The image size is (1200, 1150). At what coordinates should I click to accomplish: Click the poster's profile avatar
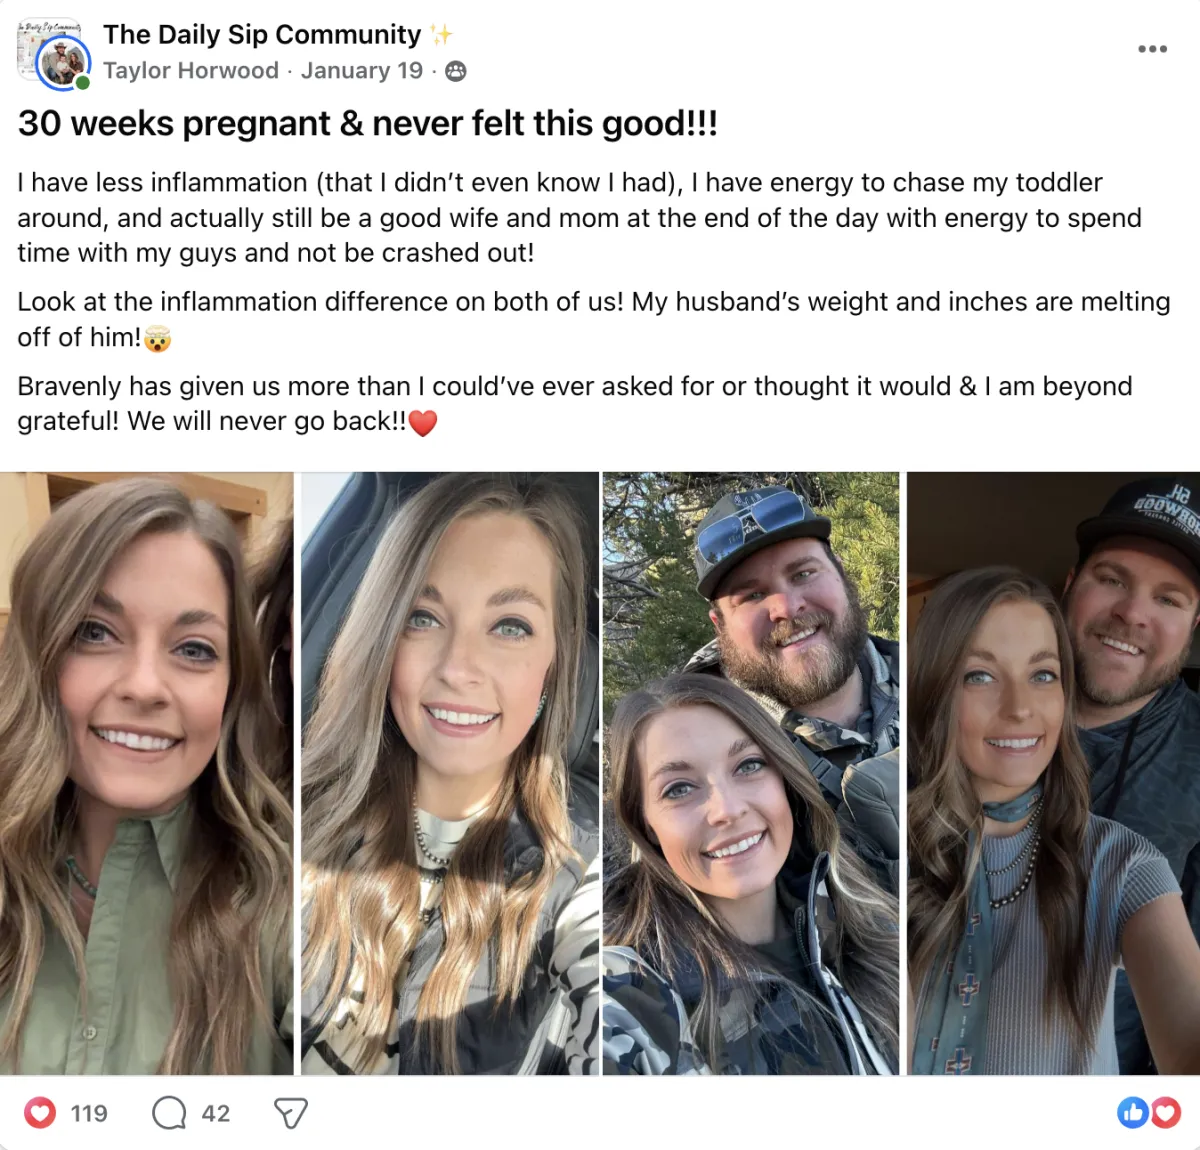click(62, 63)
